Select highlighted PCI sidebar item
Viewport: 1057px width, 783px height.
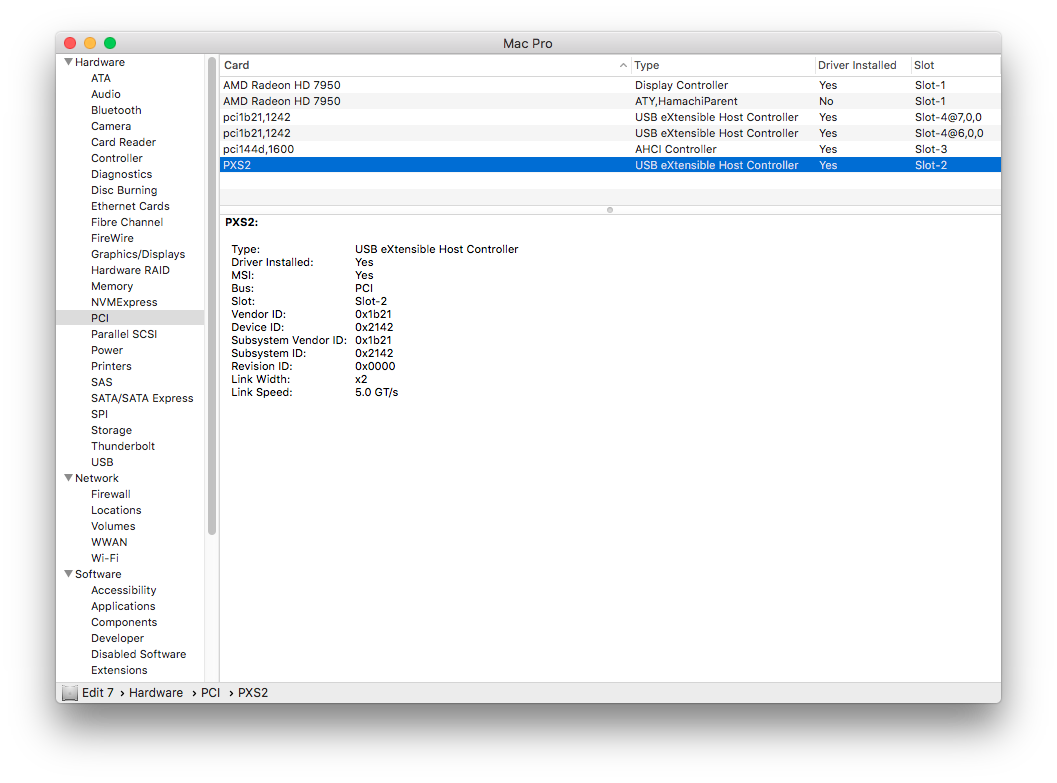tap(130, 318)
